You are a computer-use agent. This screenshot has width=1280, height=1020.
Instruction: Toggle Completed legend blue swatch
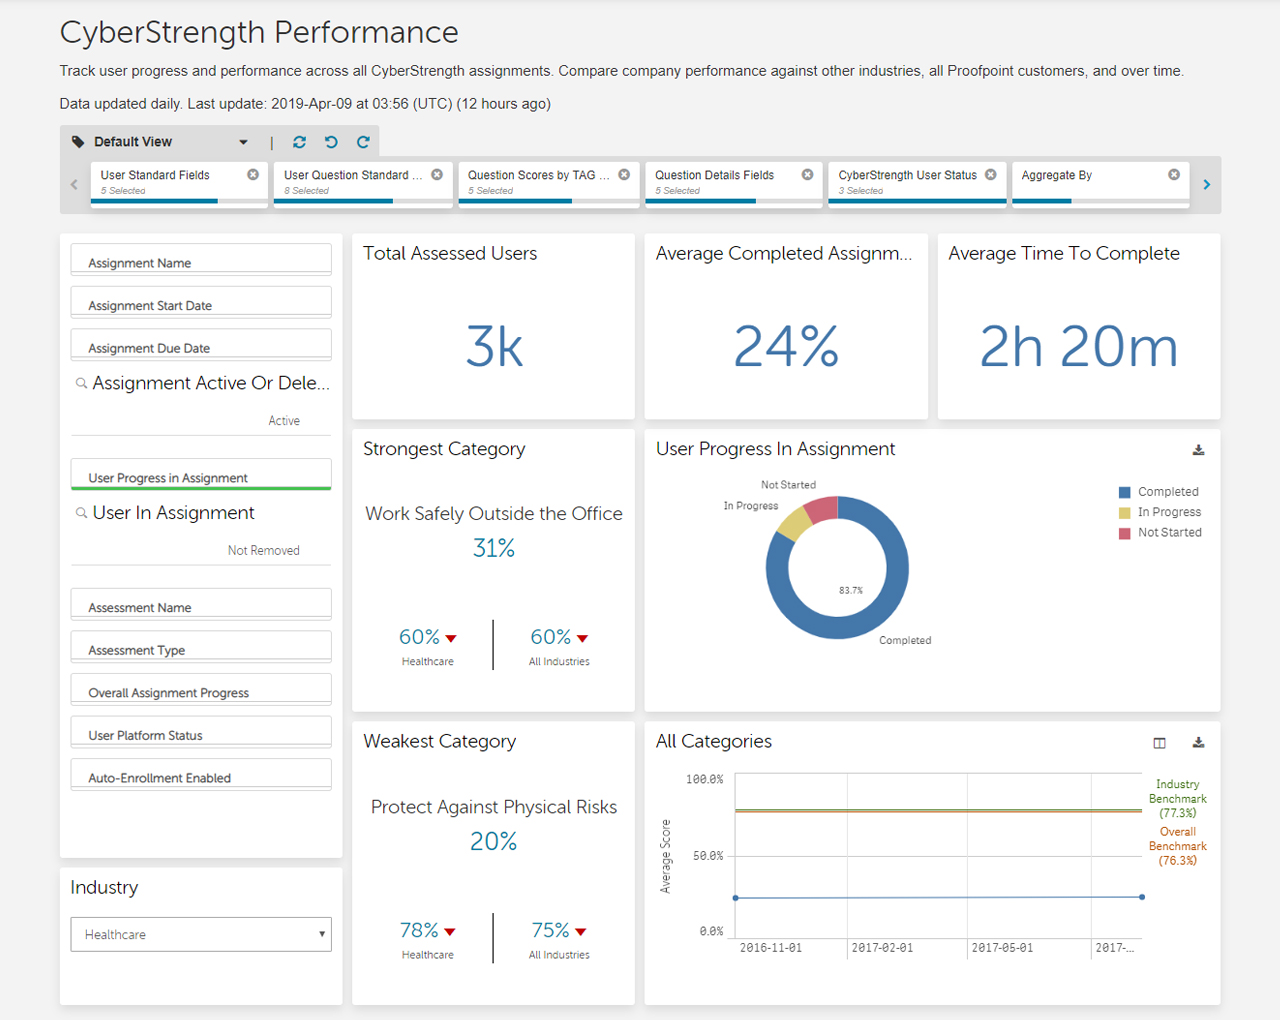(1124, 492)
